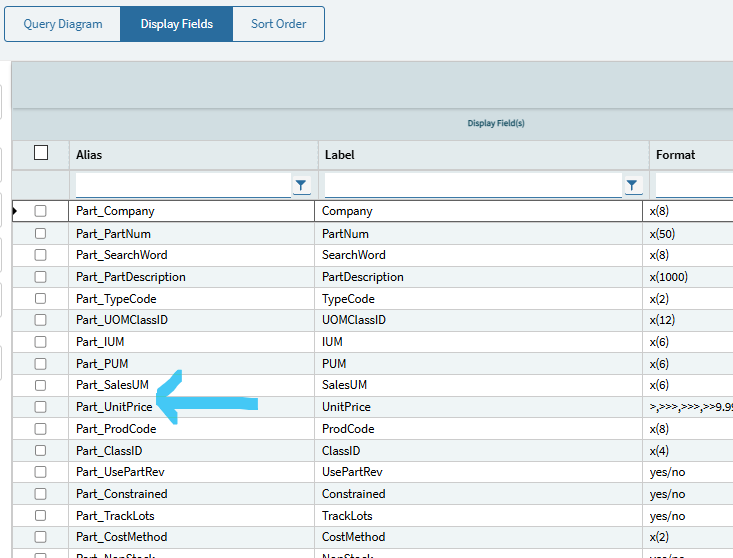733x558 pixels.
Task: Click the Label filter input field
Action: coord(473,185)
